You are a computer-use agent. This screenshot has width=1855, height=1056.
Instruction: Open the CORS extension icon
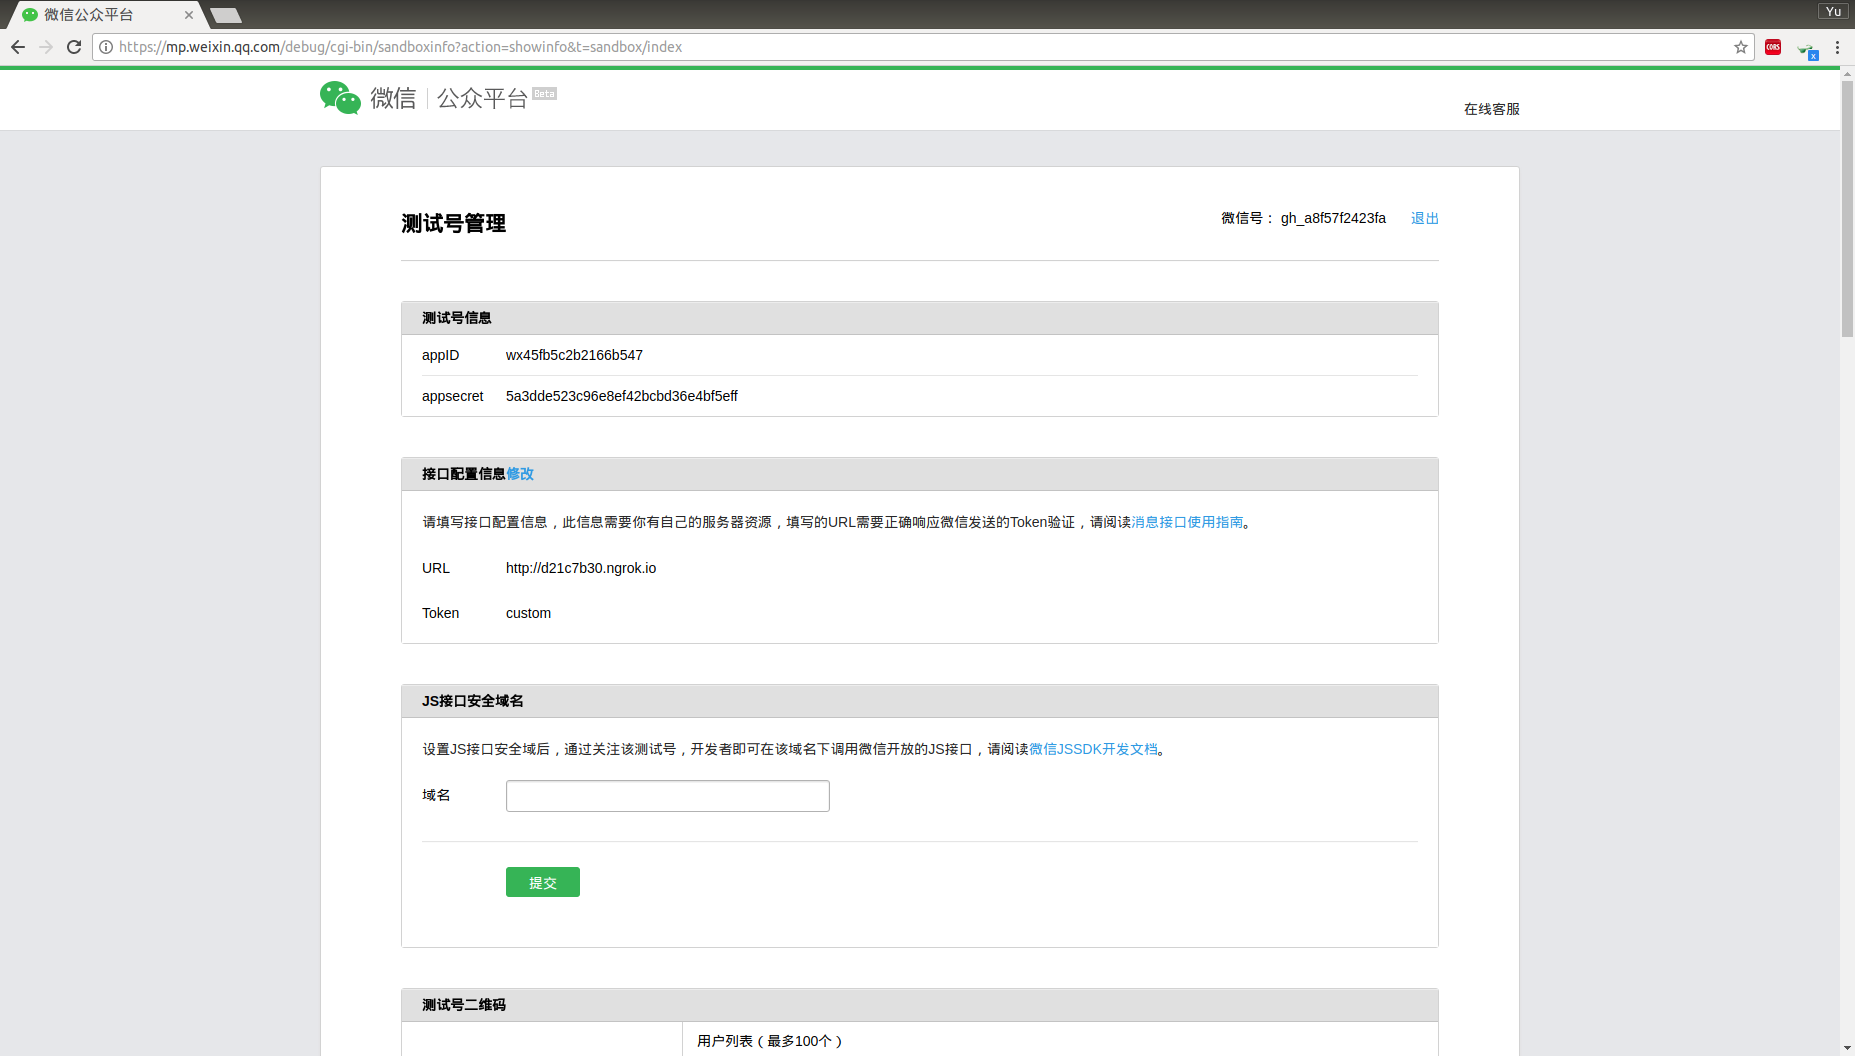click(x=1773, y=47)
